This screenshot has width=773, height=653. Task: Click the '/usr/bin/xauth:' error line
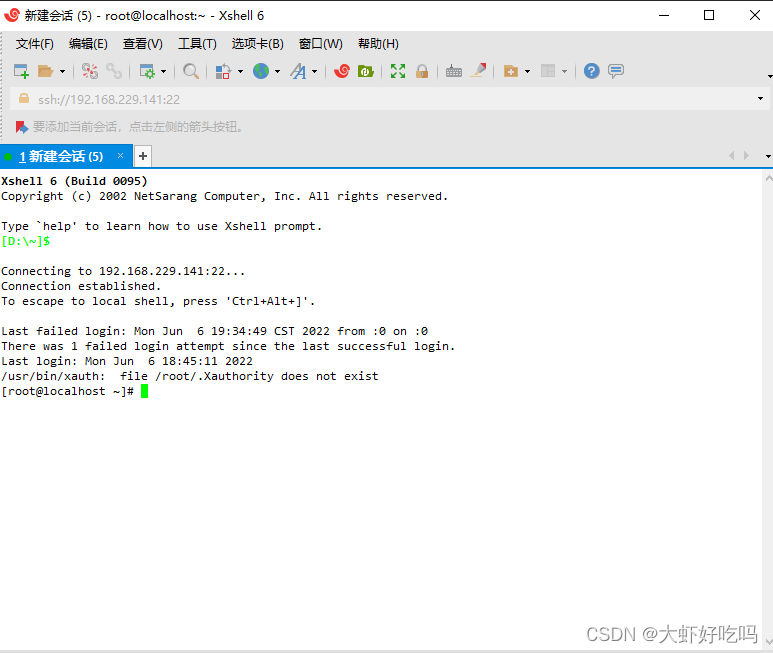(190, 376)
